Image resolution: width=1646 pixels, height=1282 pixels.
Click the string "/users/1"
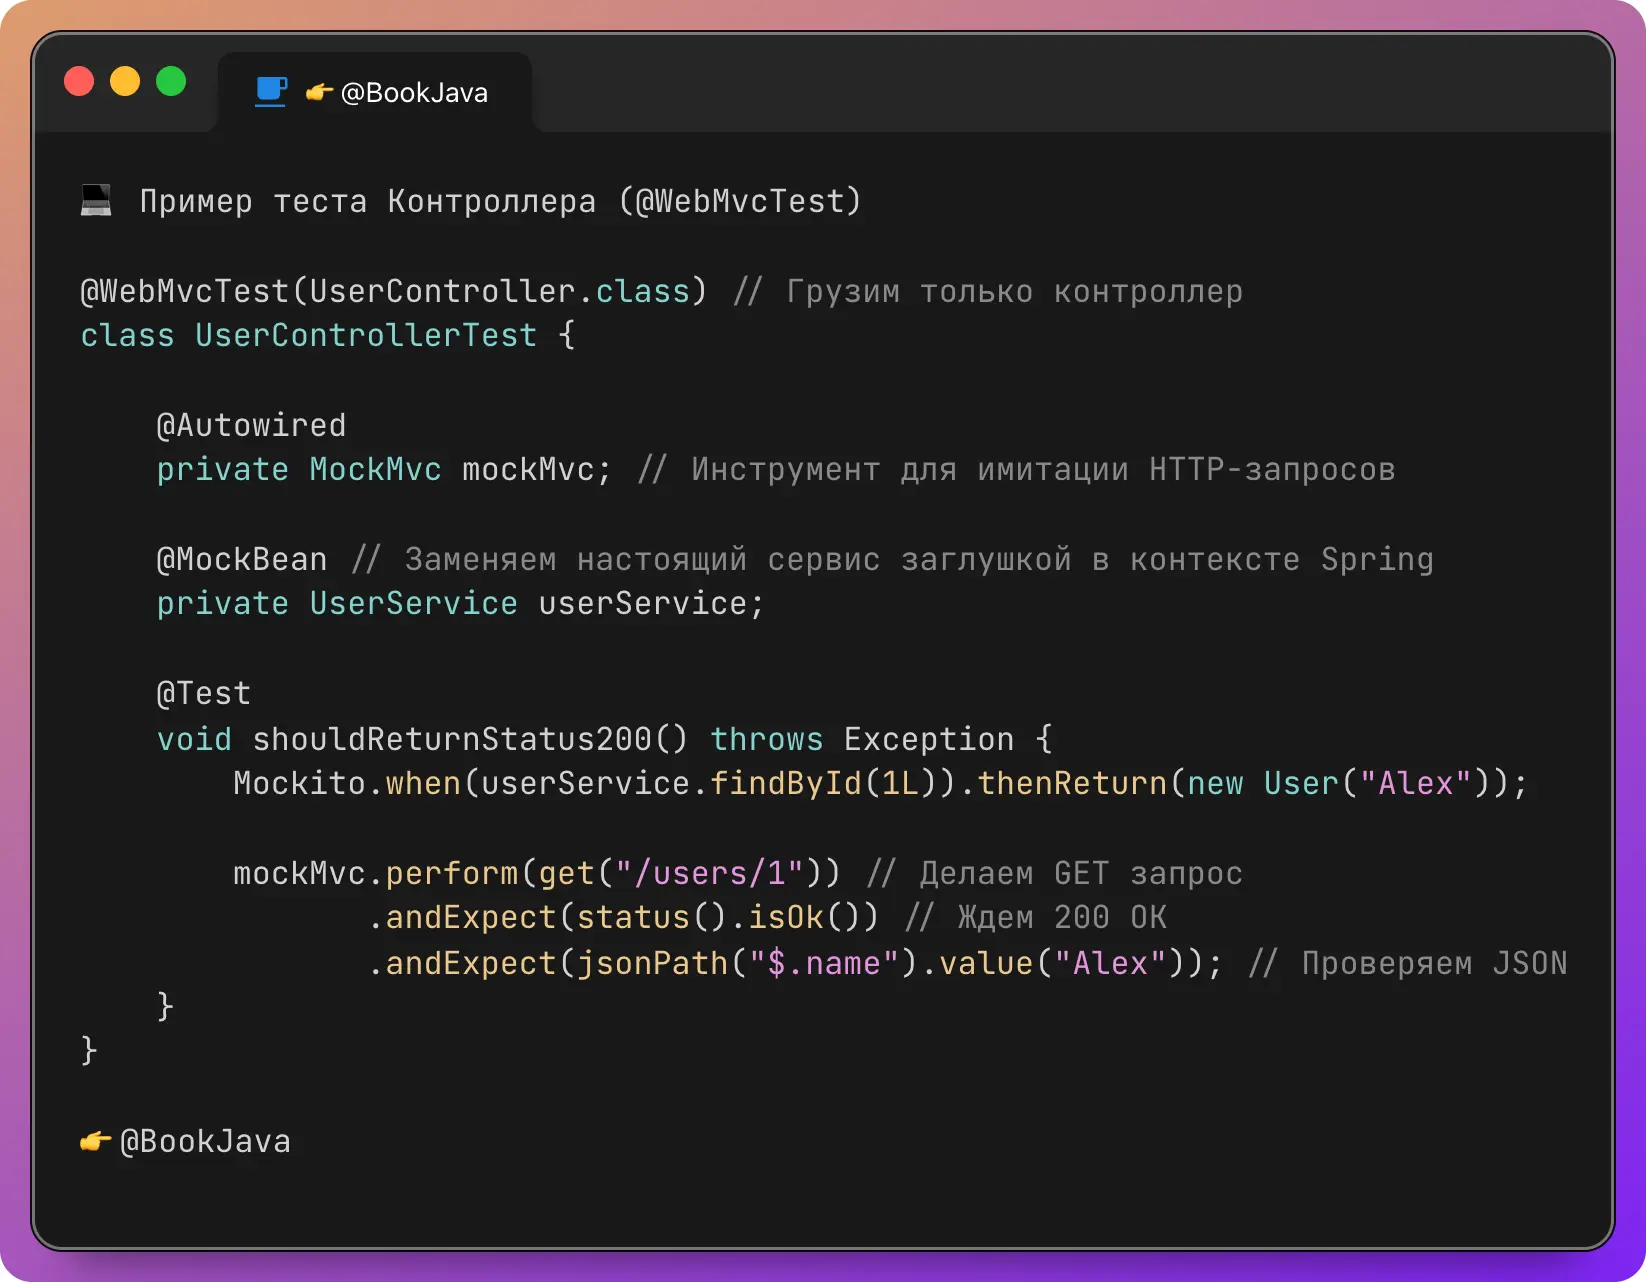tap(709, 873)
